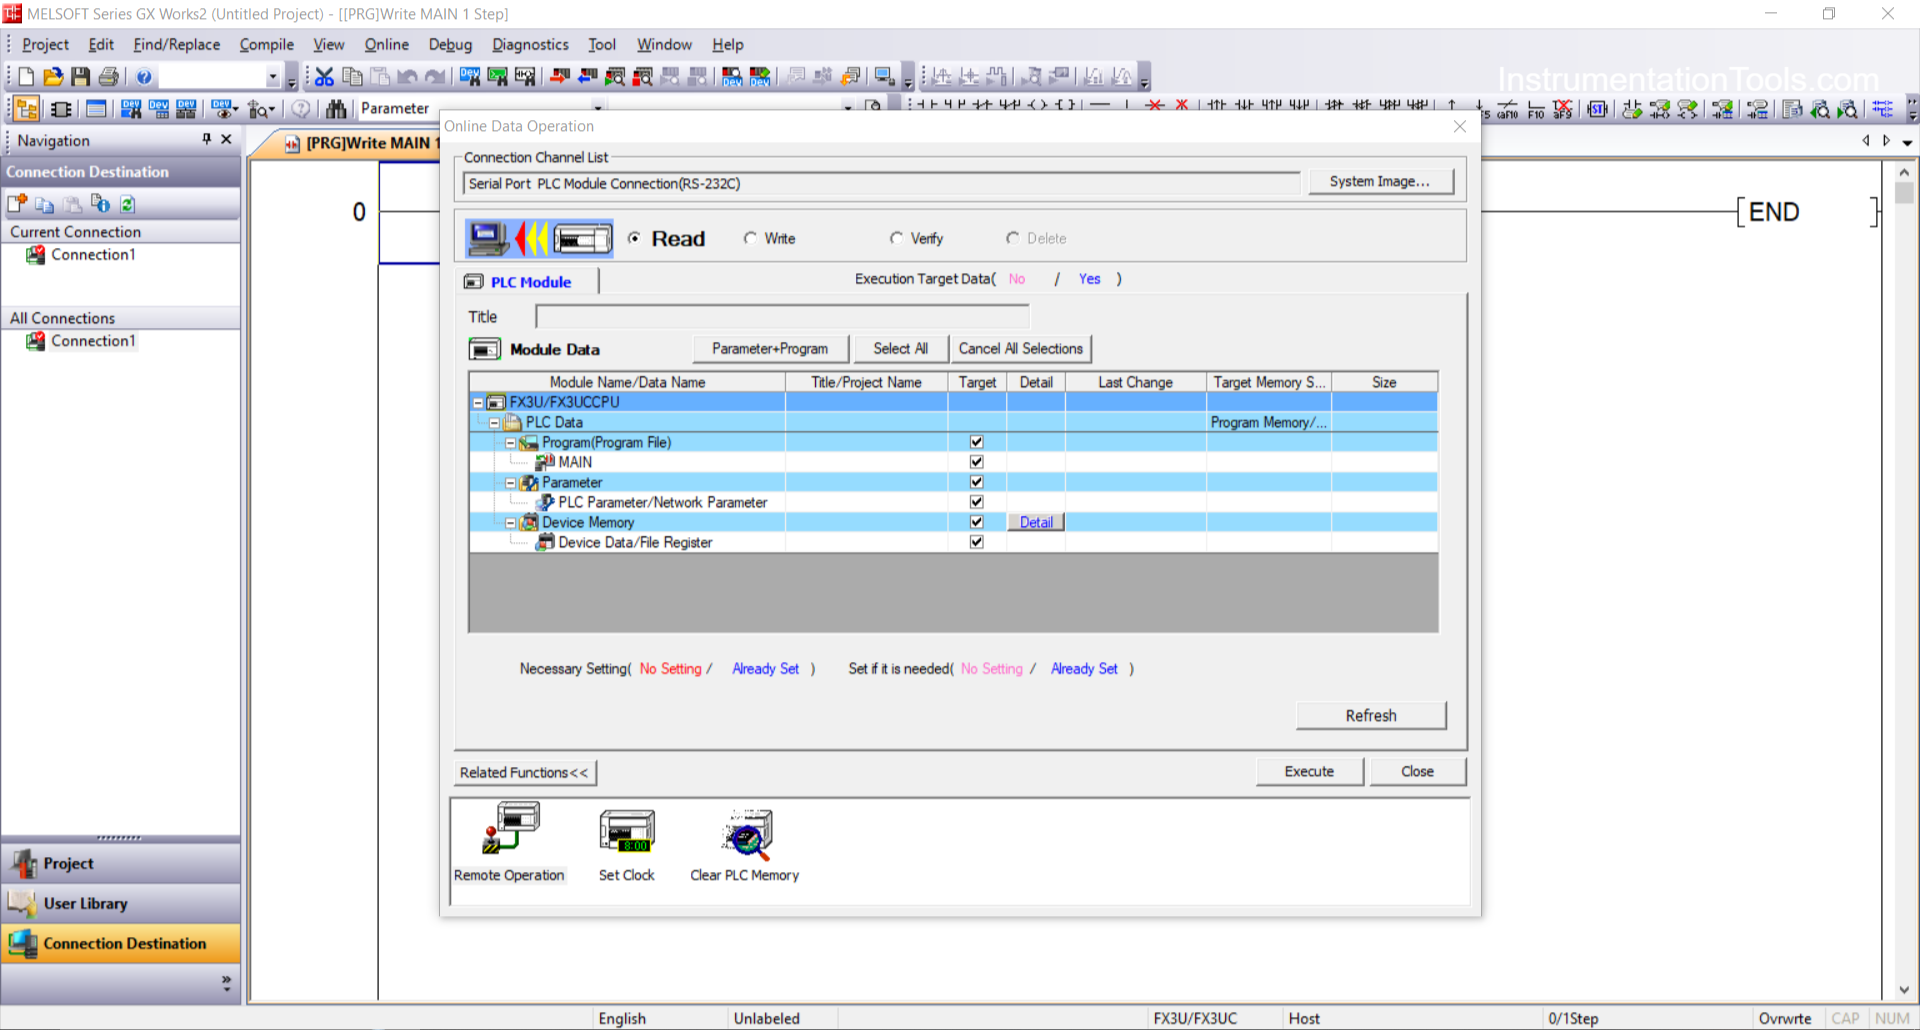
Task: Toggle Program(Program File) target checkbox
Action: tap(977, 442)
